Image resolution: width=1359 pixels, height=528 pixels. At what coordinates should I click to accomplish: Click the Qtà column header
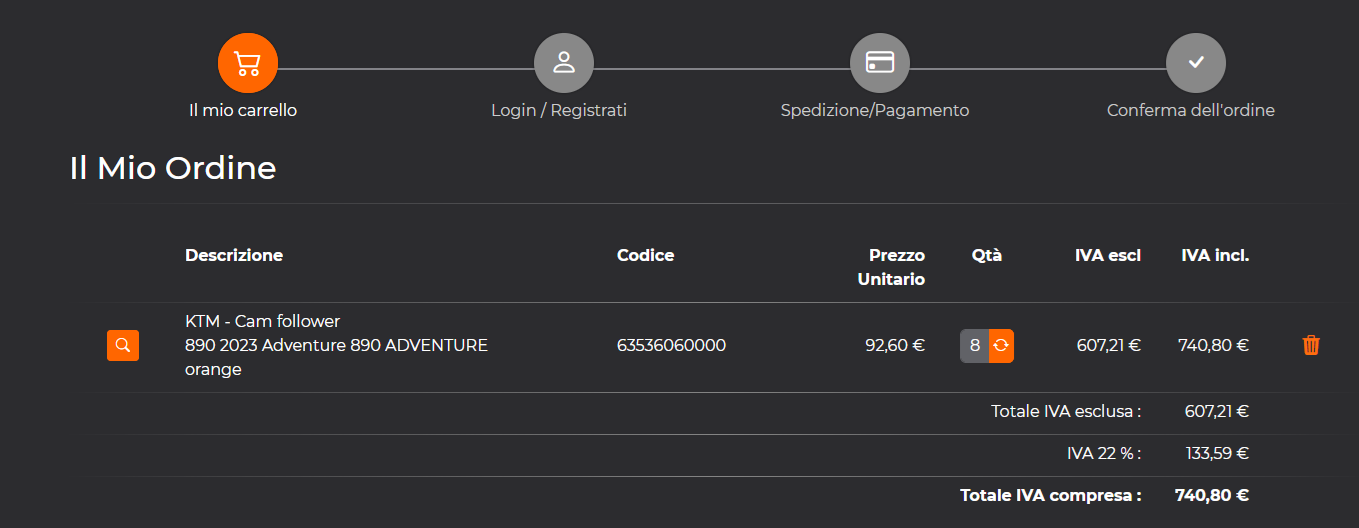tap(987, 255)
